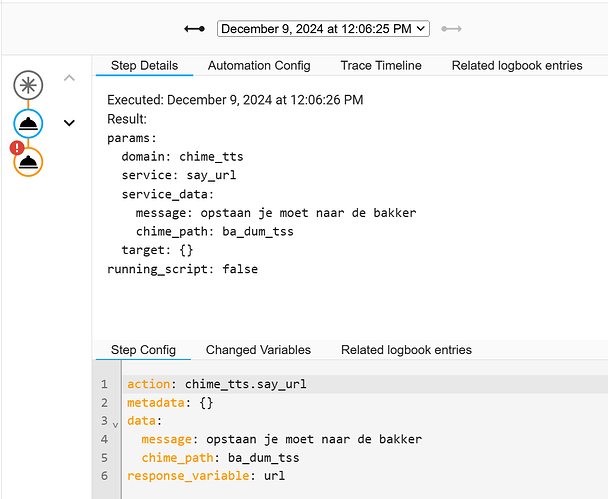Click the up chevron for previous step
The height and width of the screenshot is (499, 608).
coord(69,77)
